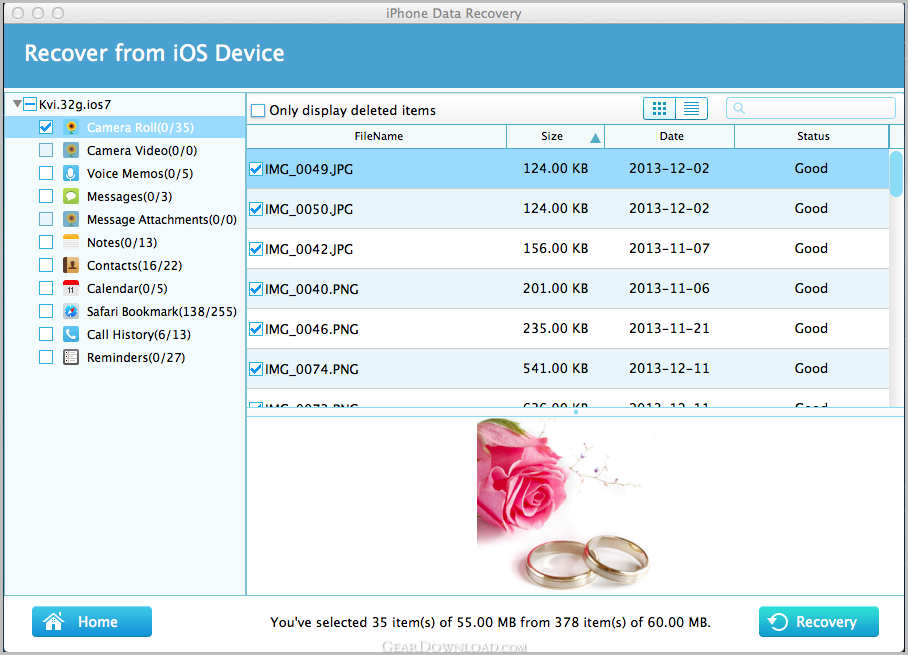
Task: Click the 541.00 KB size cell
Action: (555, 368)
